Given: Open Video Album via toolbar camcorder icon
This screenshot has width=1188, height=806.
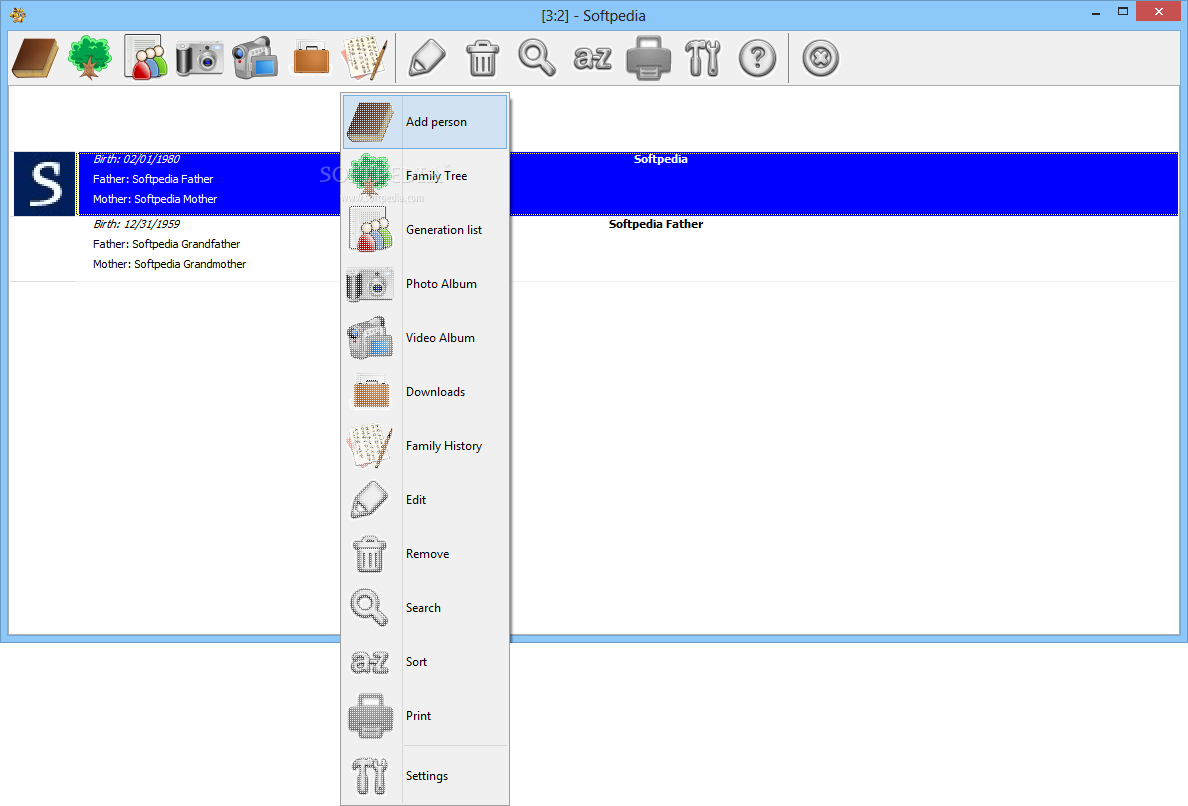Looking at the screenshot, I should click(255, 58).
